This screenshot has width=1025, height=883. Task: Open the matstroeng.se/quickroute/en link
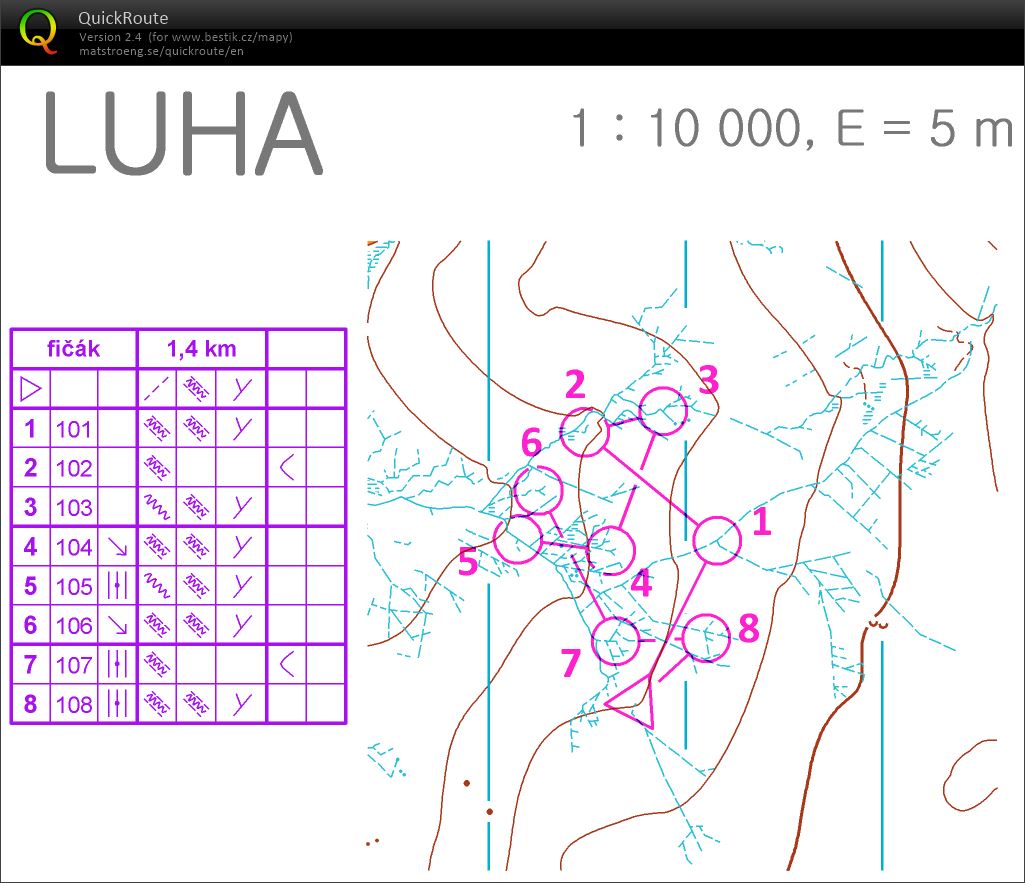[x=161, y=51]
